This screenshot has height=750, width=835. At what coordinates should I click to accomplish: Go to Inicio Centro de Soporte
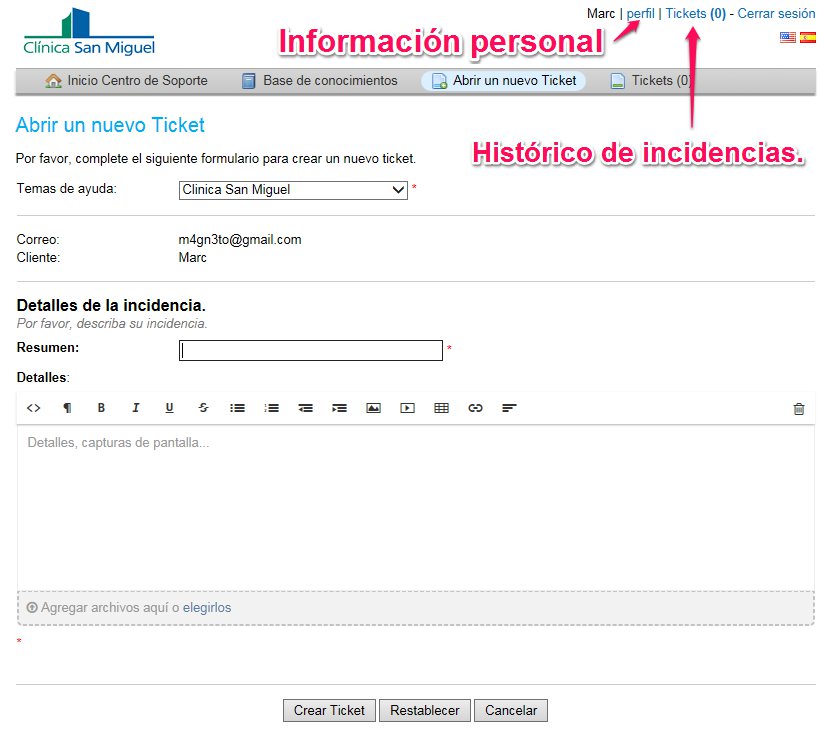pyautogui.click(x=126, y=80)
